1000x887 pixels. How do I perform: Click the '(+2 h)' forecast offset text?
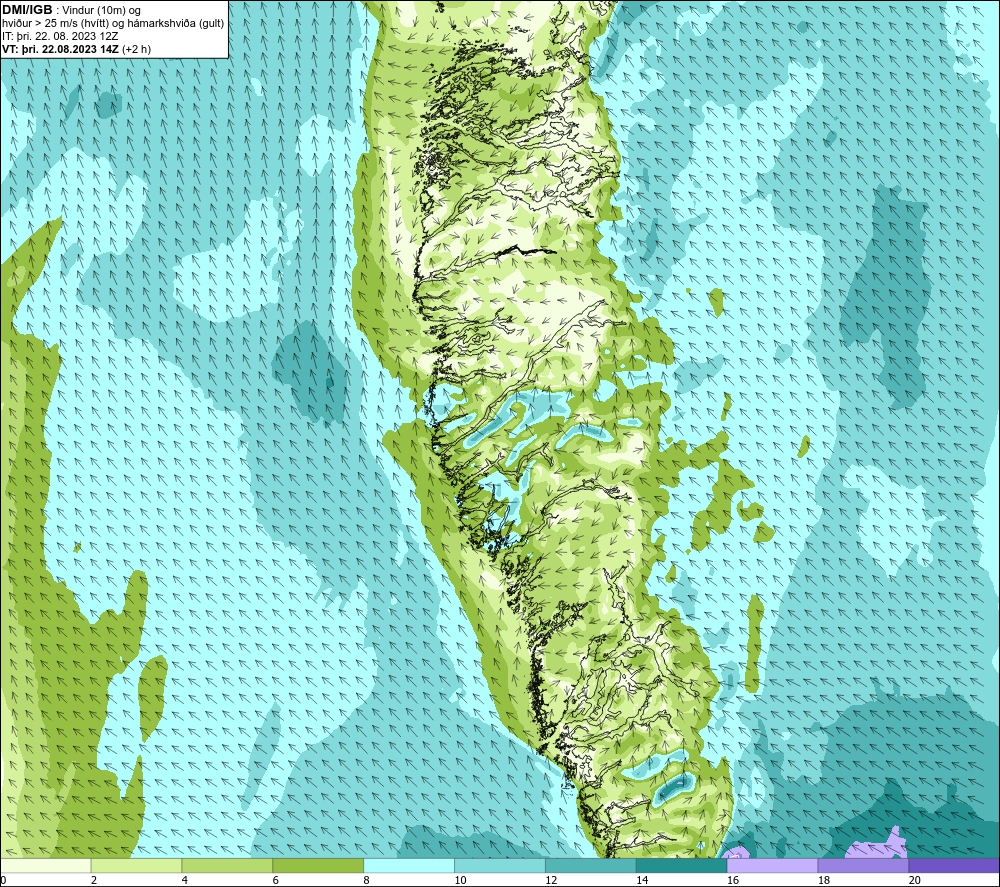tap(136, 49)
